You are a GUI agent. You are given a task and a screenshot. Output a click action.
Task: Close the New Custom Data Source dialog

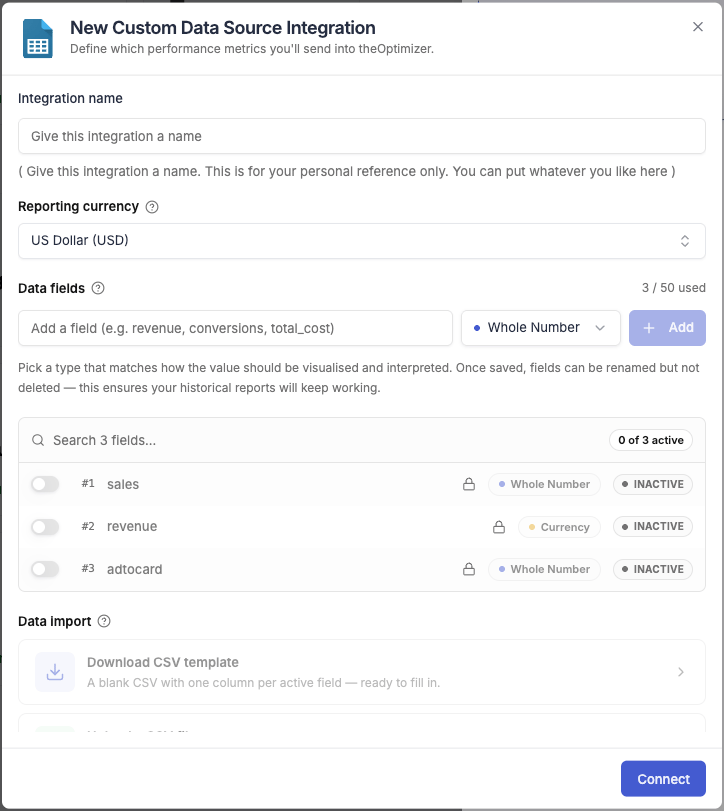(x=698, y=27)
